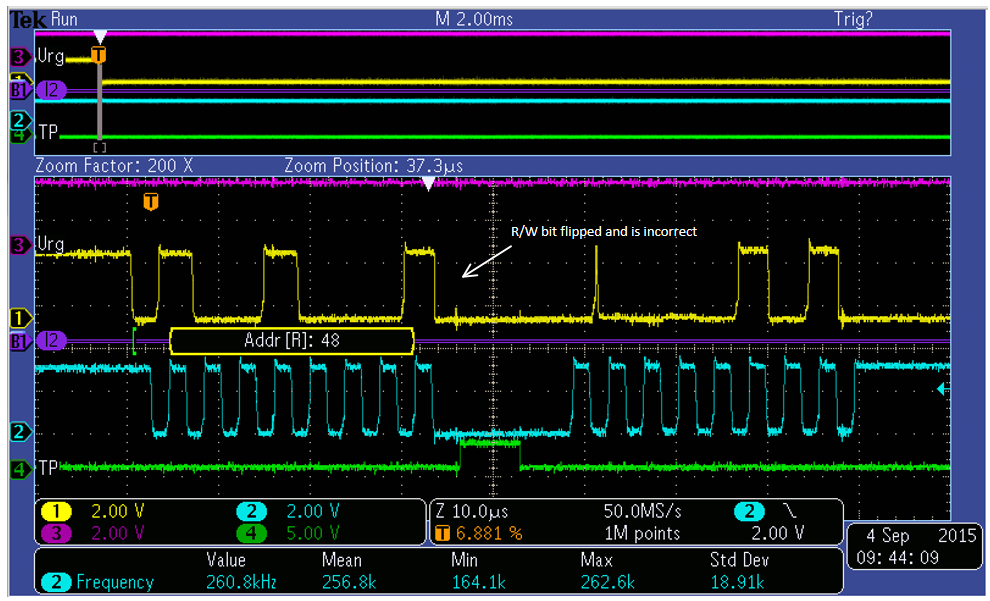The height and width of the screenshot is (601, 990).
Task: Click the Trig? trigger status indicator
Action: click(853, 19)
